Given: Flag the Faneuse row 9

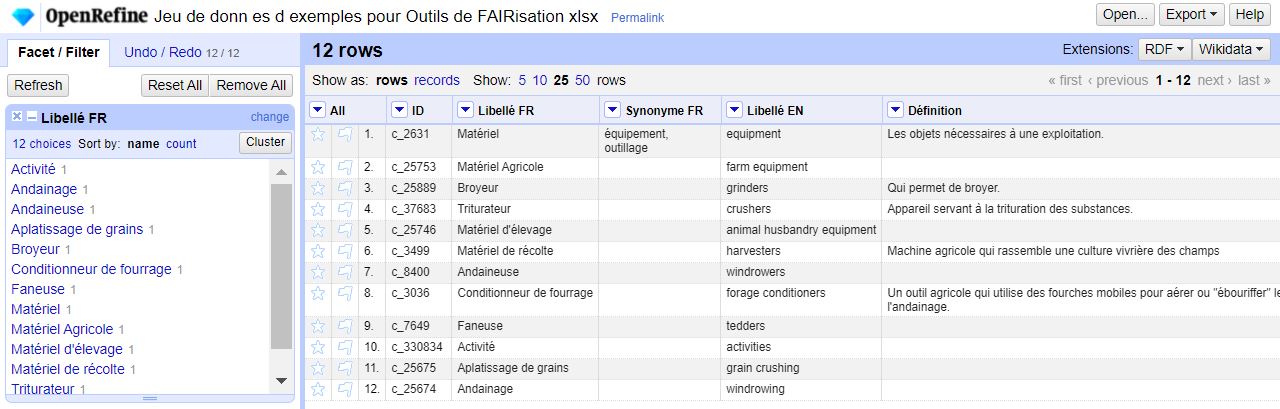Looking at the screenshot, I should pyautogui.click(x=344, y=326).
